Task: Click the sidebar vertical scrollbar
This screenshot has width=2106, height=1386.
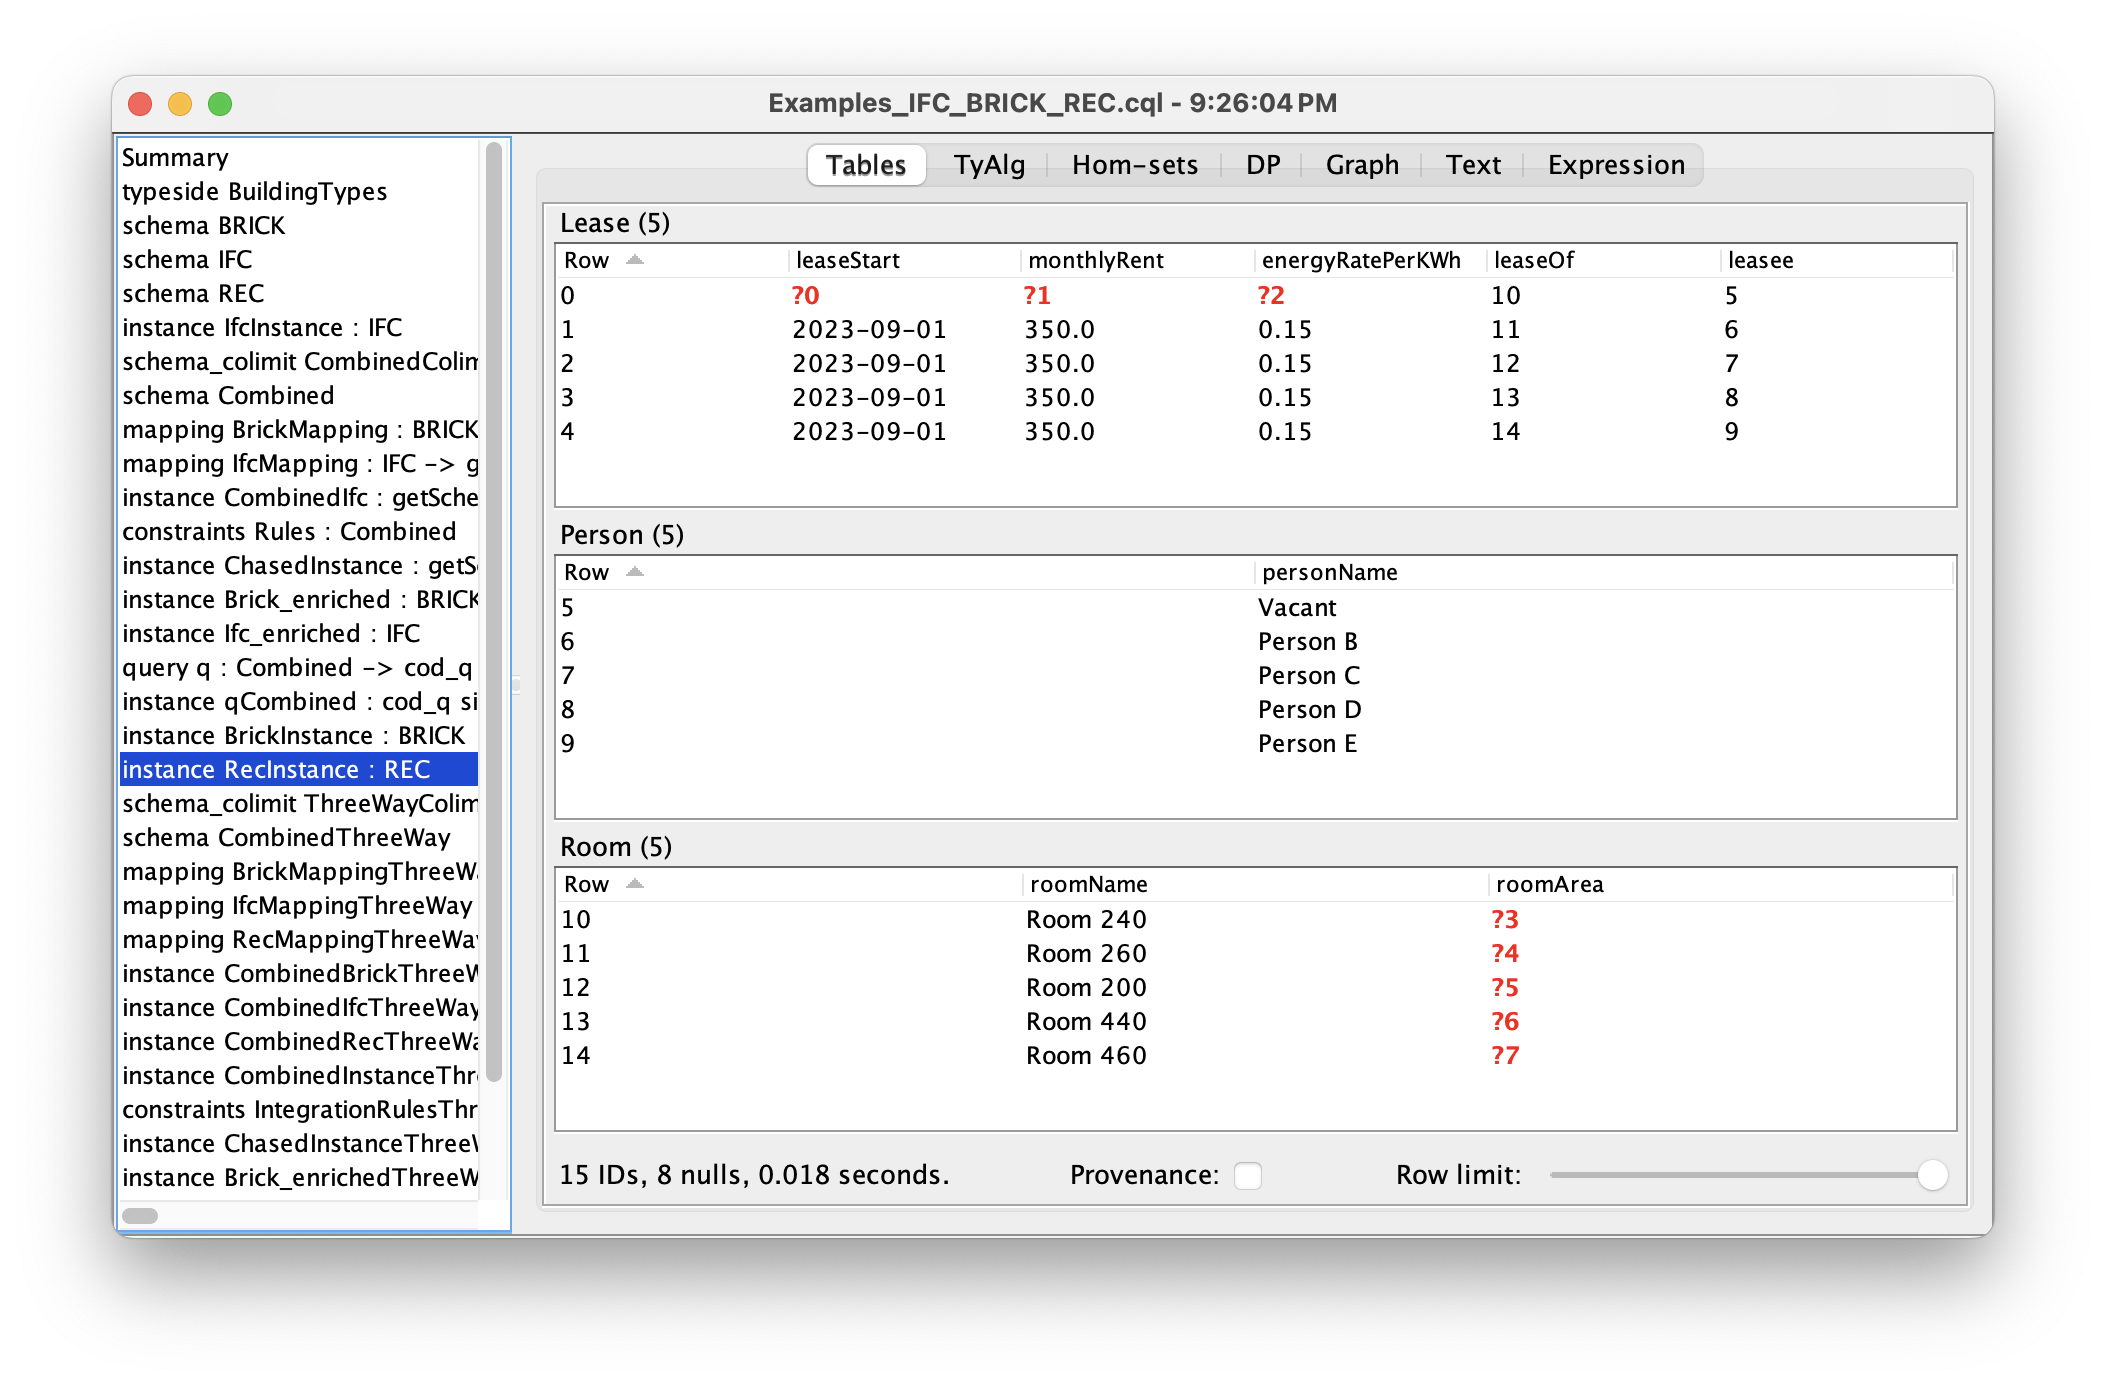Action: coord(493,610)
